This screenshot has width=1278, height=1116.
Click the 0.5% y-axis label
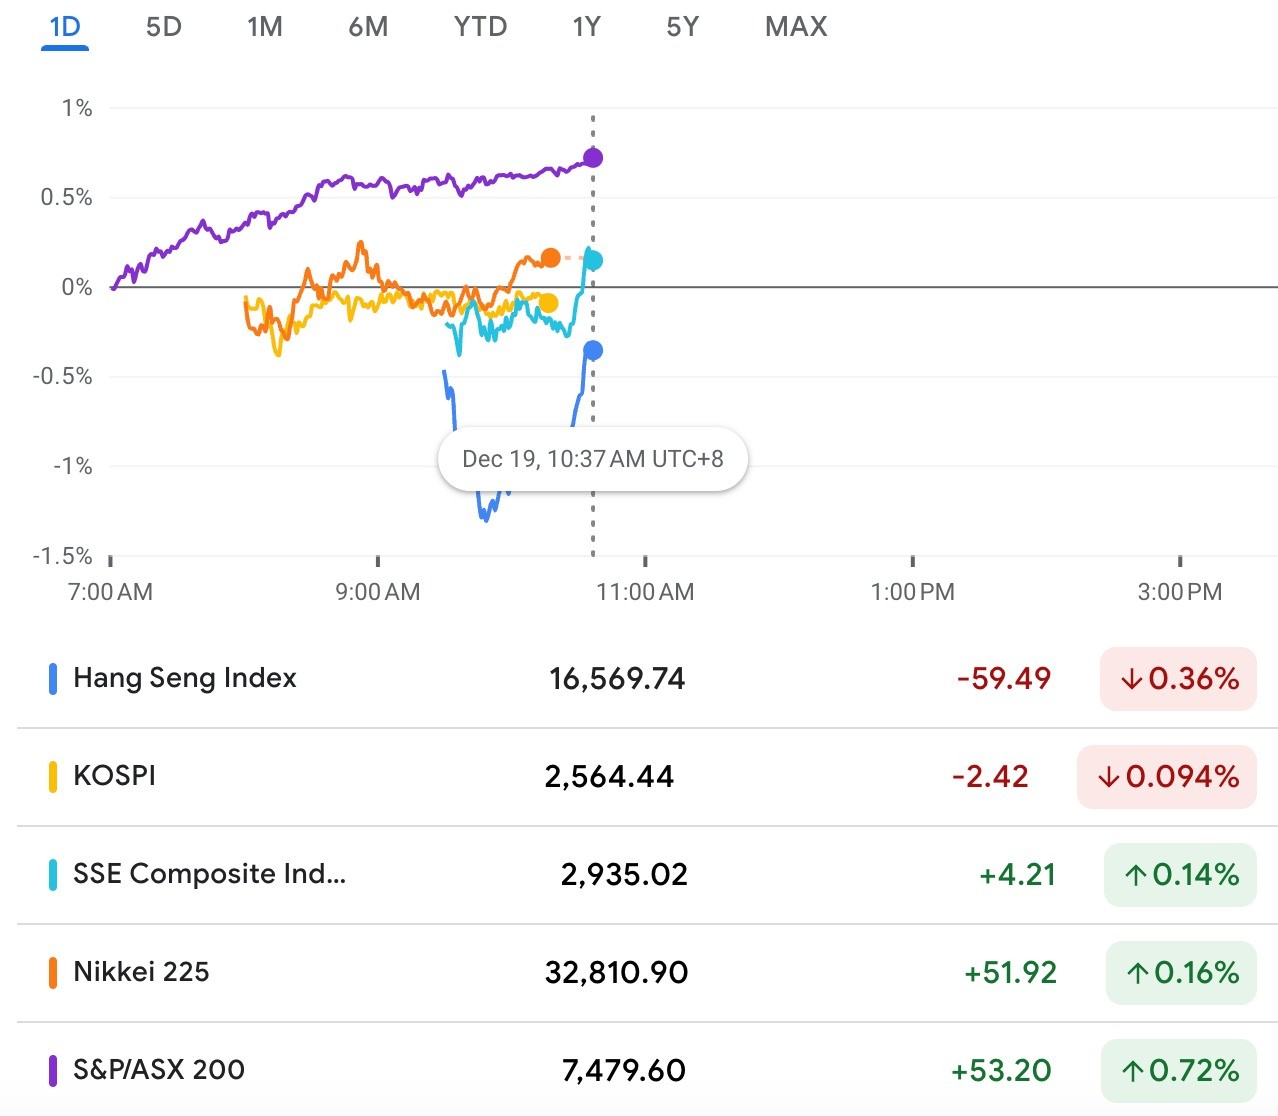tap(67, 197)
